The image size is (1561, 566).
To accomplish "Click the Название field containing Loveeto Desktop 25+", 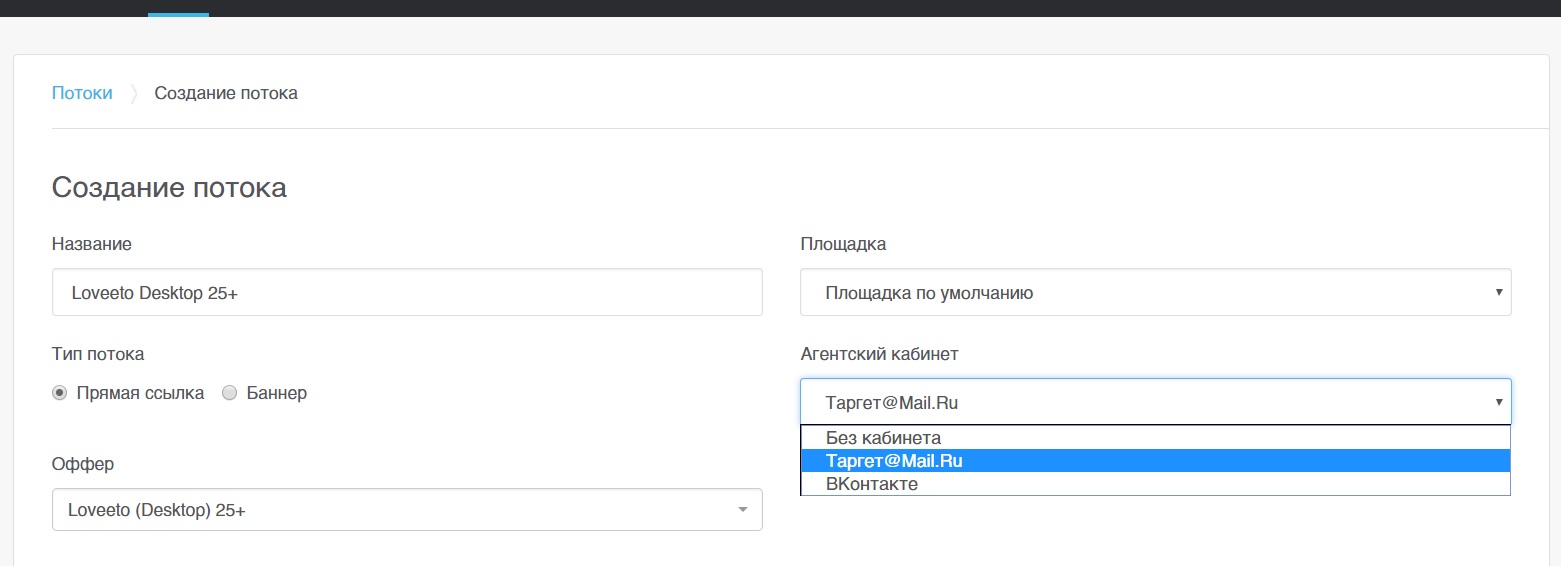I will pos(407,292).
